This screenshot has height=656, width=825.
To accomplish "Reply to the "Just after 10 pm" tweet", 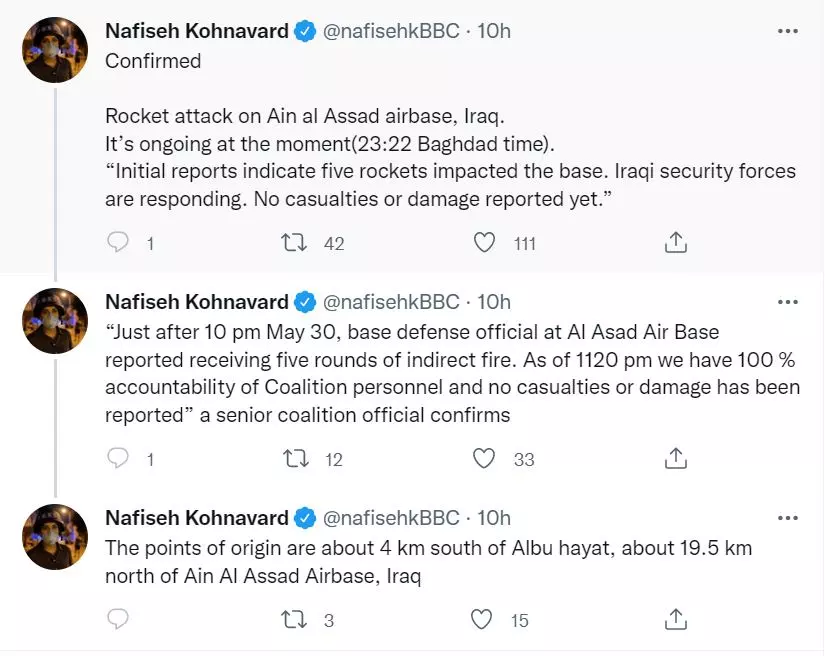I will [118, 459].
